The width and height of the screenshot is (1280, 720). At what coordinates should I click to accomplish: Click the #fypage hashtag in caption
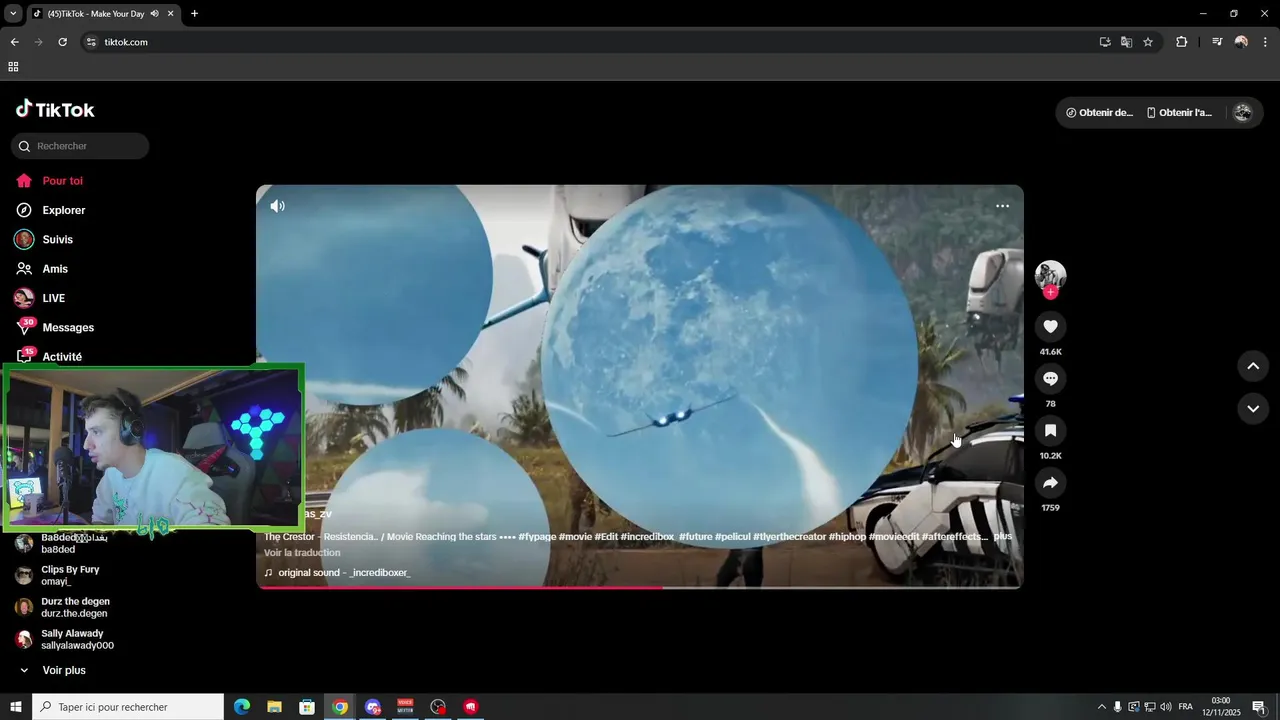tap(537, 537)
